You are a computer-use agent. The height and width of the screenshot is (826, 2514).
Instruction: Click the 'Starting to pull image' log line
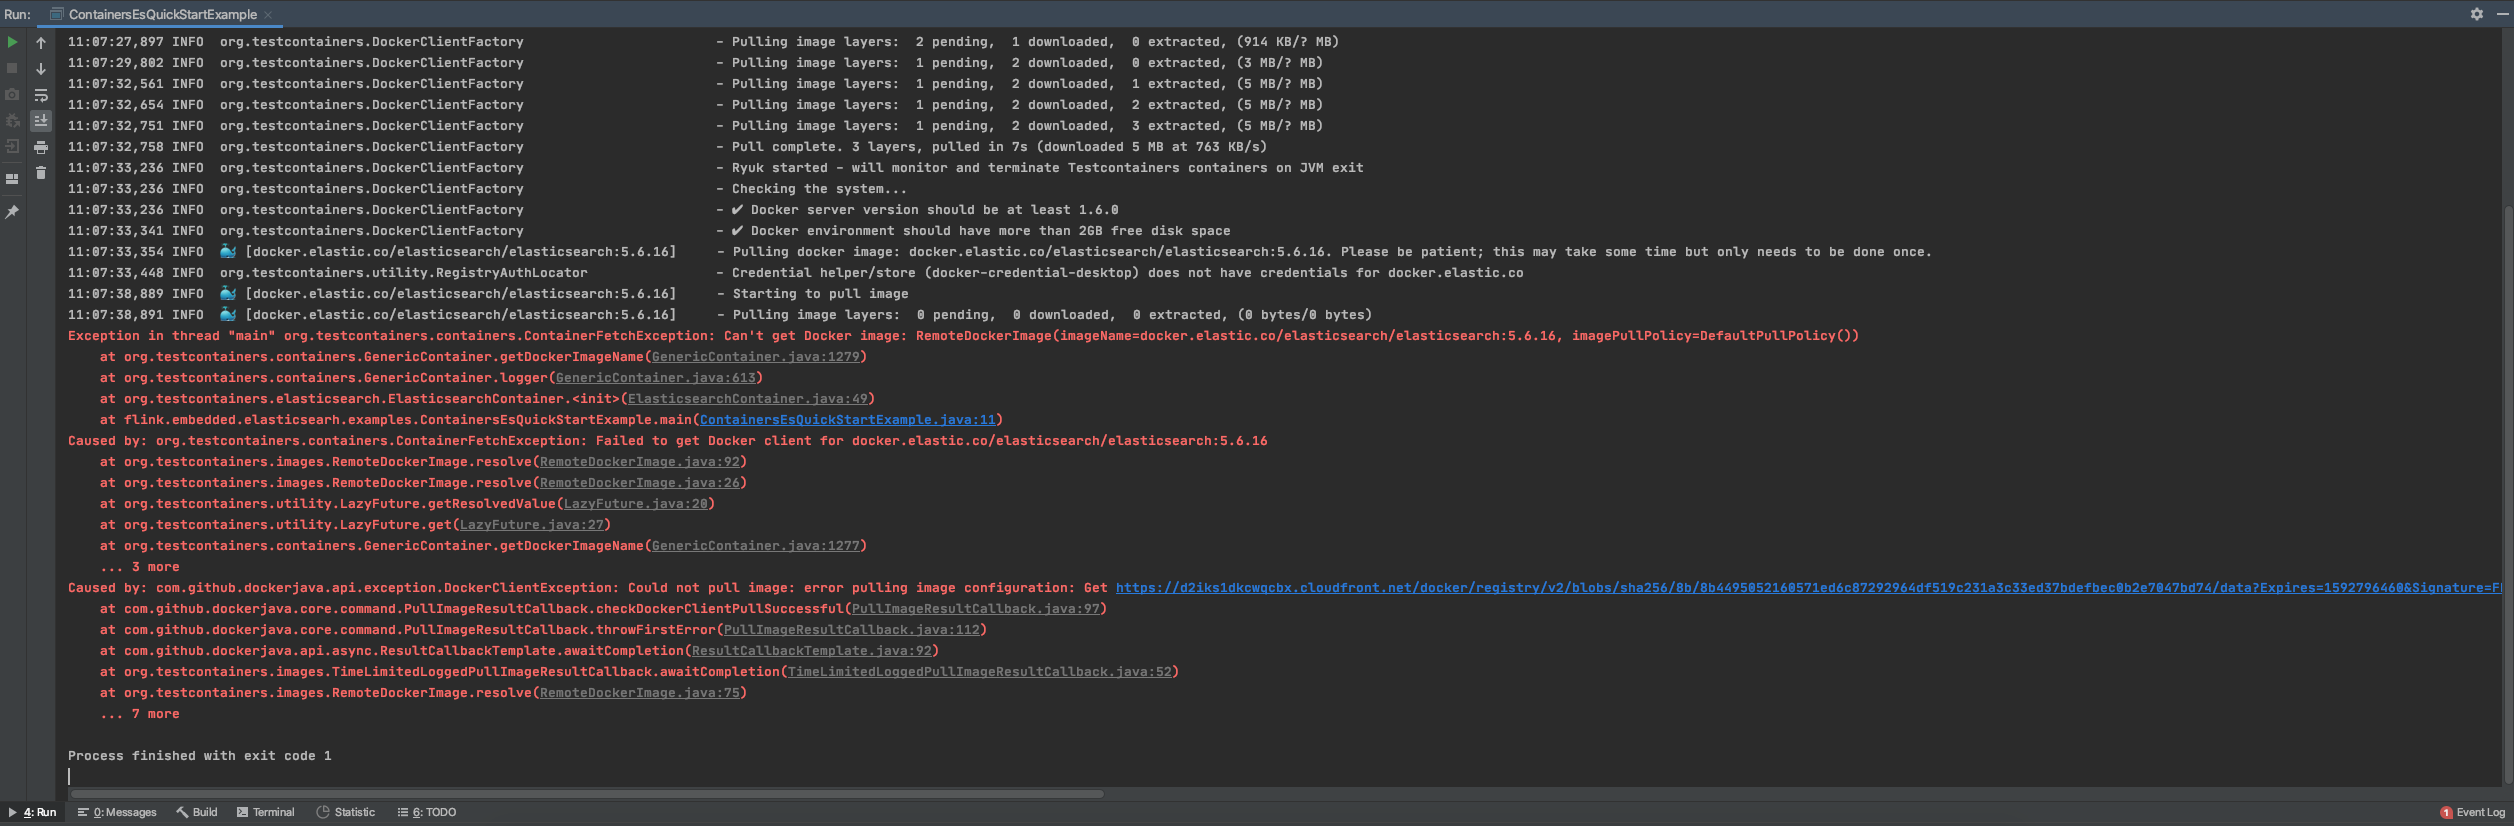tap(488, 294)
